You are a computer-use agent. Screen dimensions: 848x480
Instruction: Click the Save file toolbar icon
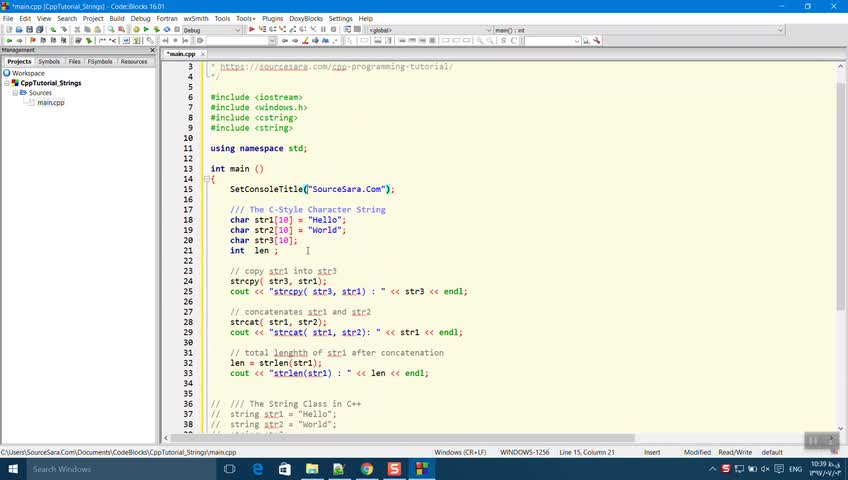[x=29, y=30]
